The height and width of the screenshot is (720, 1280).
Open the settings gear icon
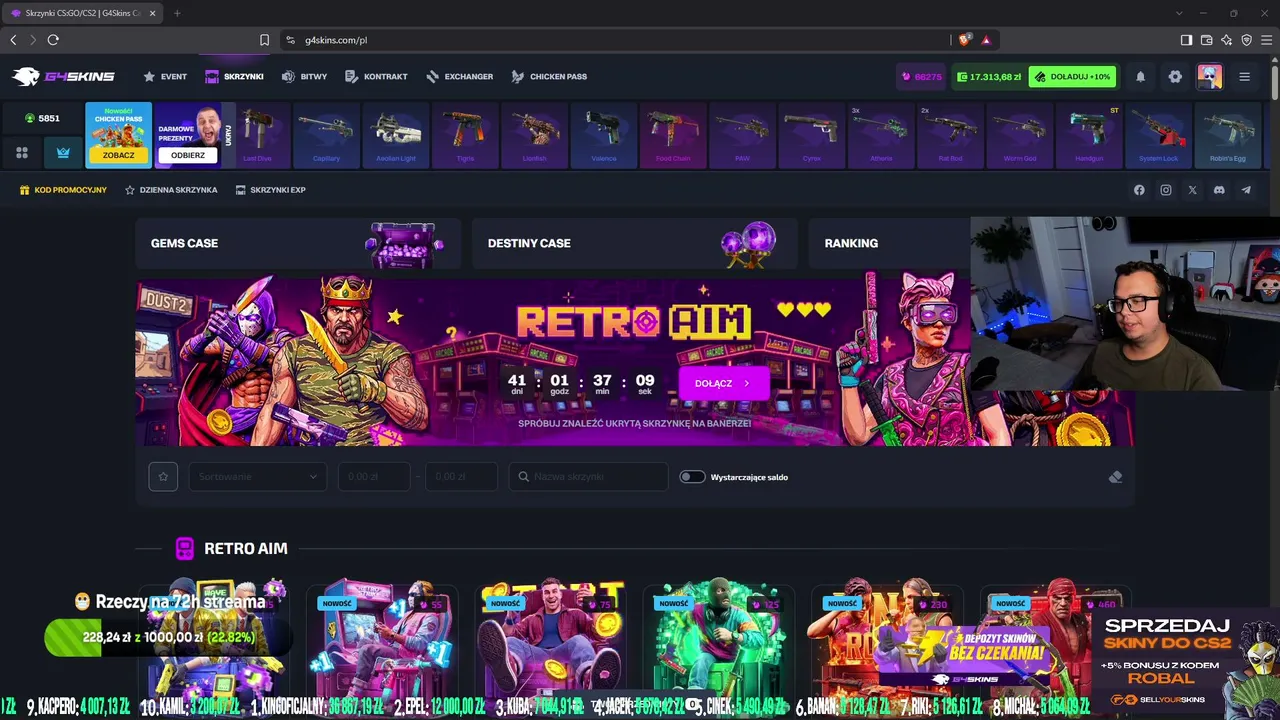coord(1175,77)
